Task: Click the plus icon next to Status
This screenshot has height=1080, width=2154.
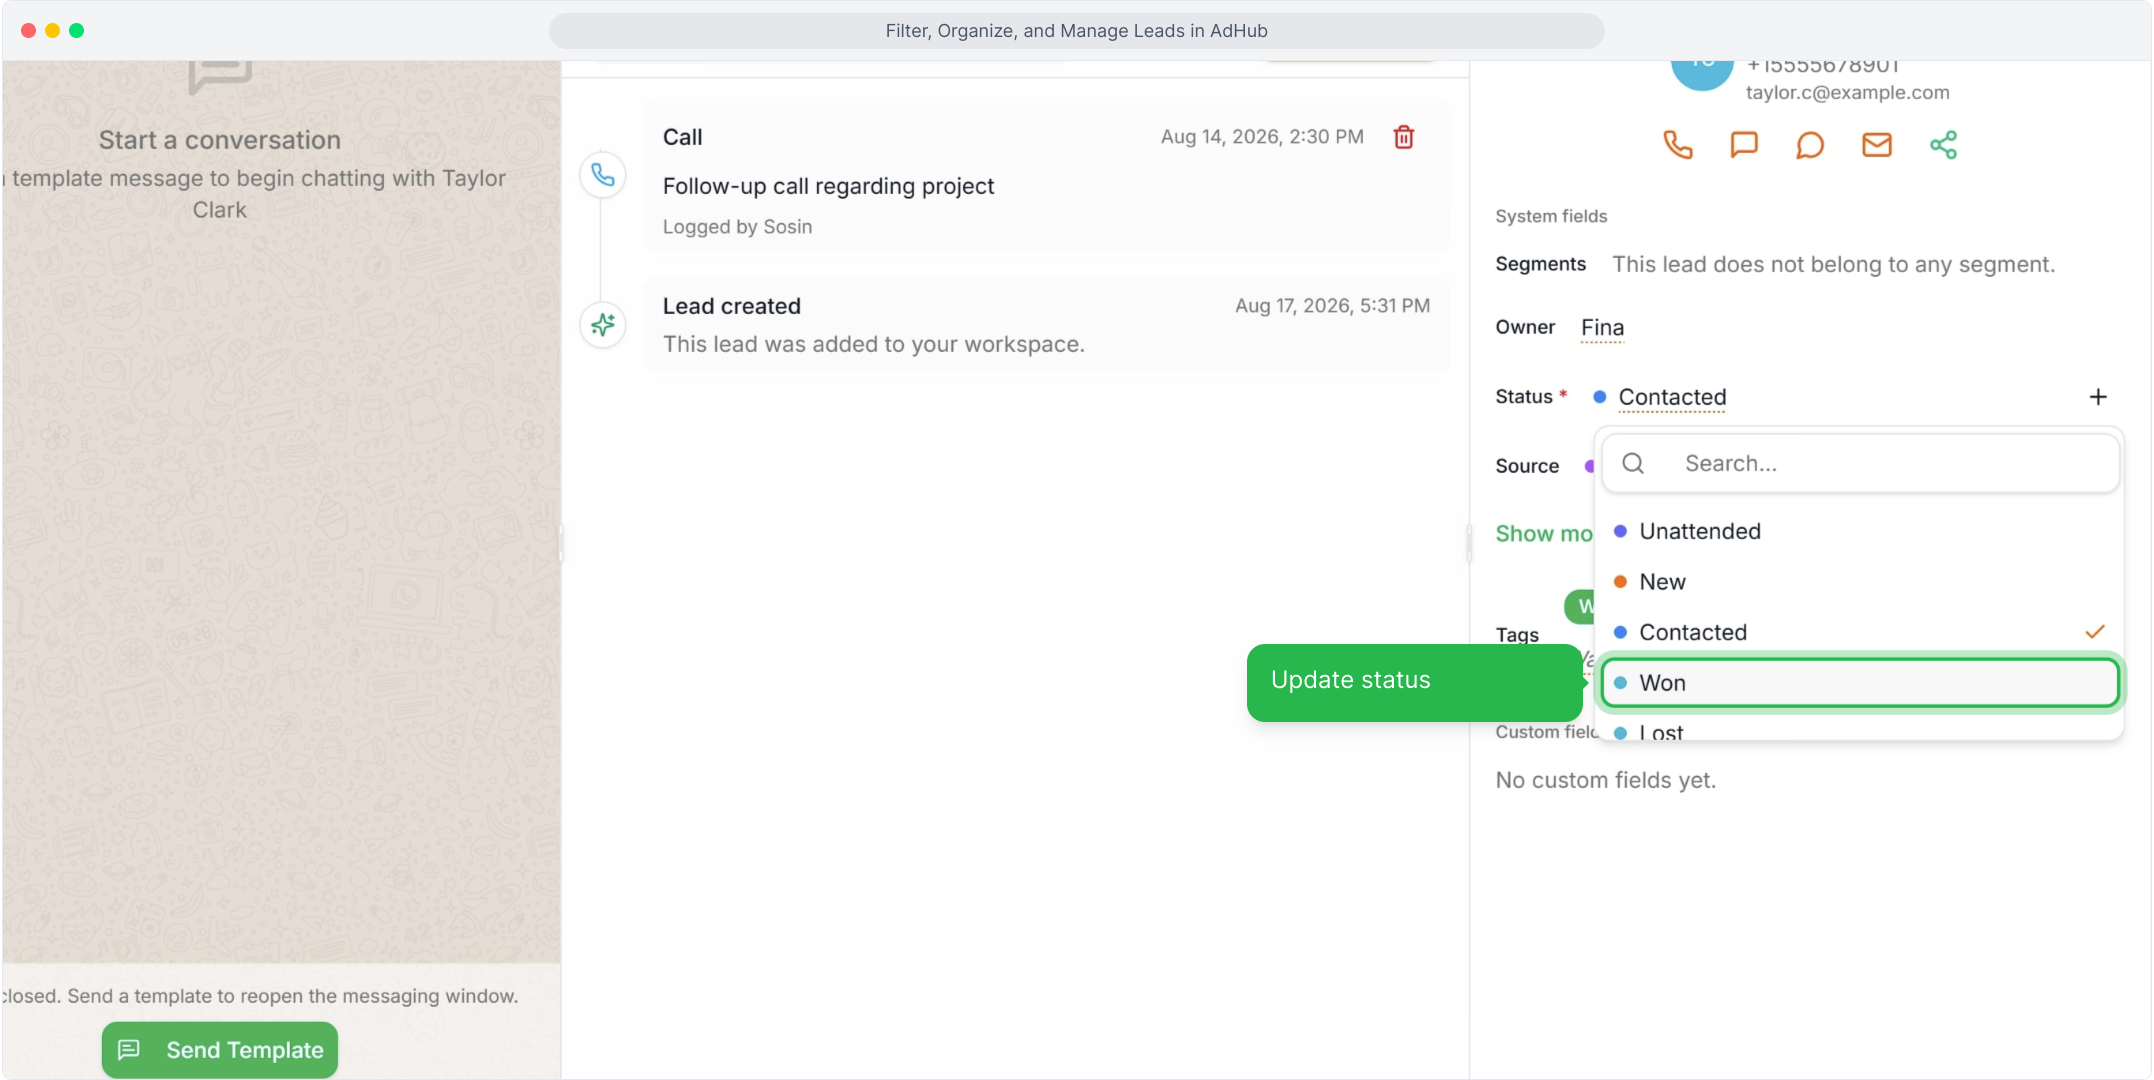Action: (x=2098, y=397)
